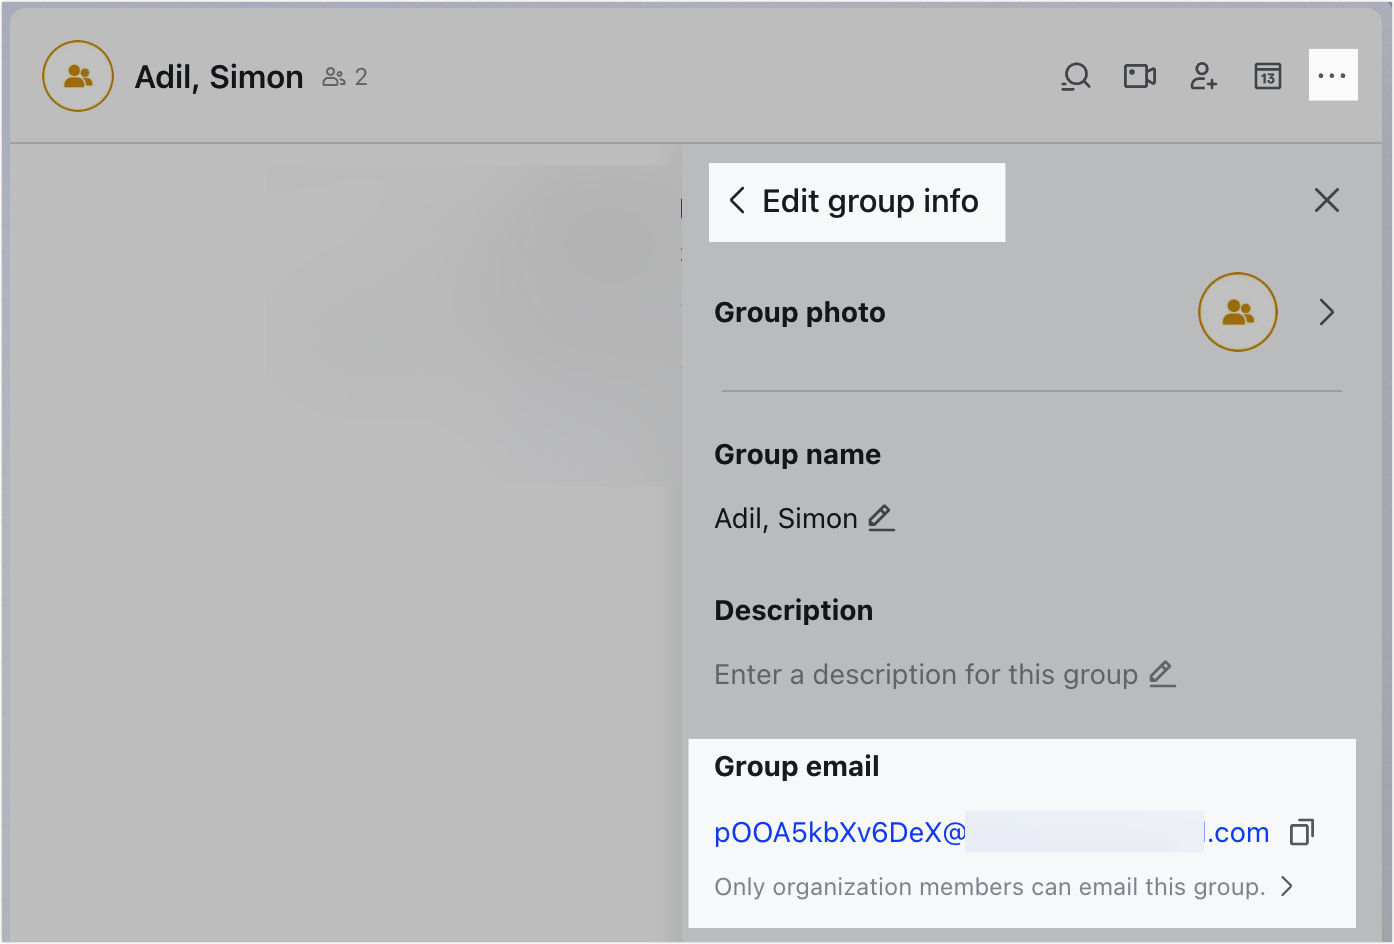The image size is (1394, 944).
Task: Edit the group name with pencil icon
Action: pos(880,518)
